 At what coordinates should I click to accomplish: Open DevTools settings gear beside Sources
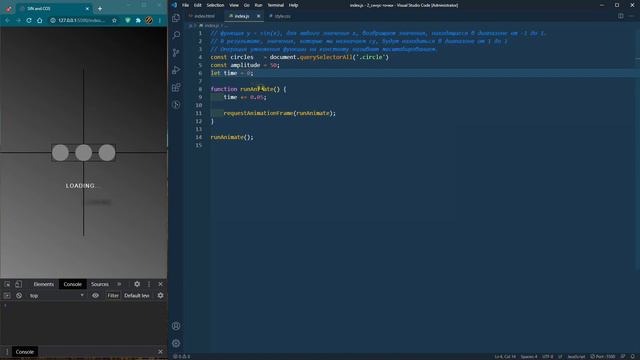[137, 284]
